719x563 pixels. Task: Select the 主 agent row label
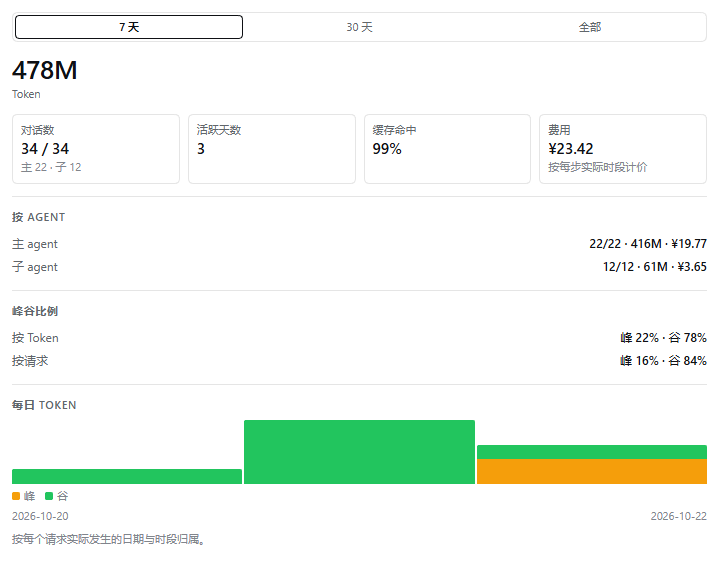tap(35, 244)
